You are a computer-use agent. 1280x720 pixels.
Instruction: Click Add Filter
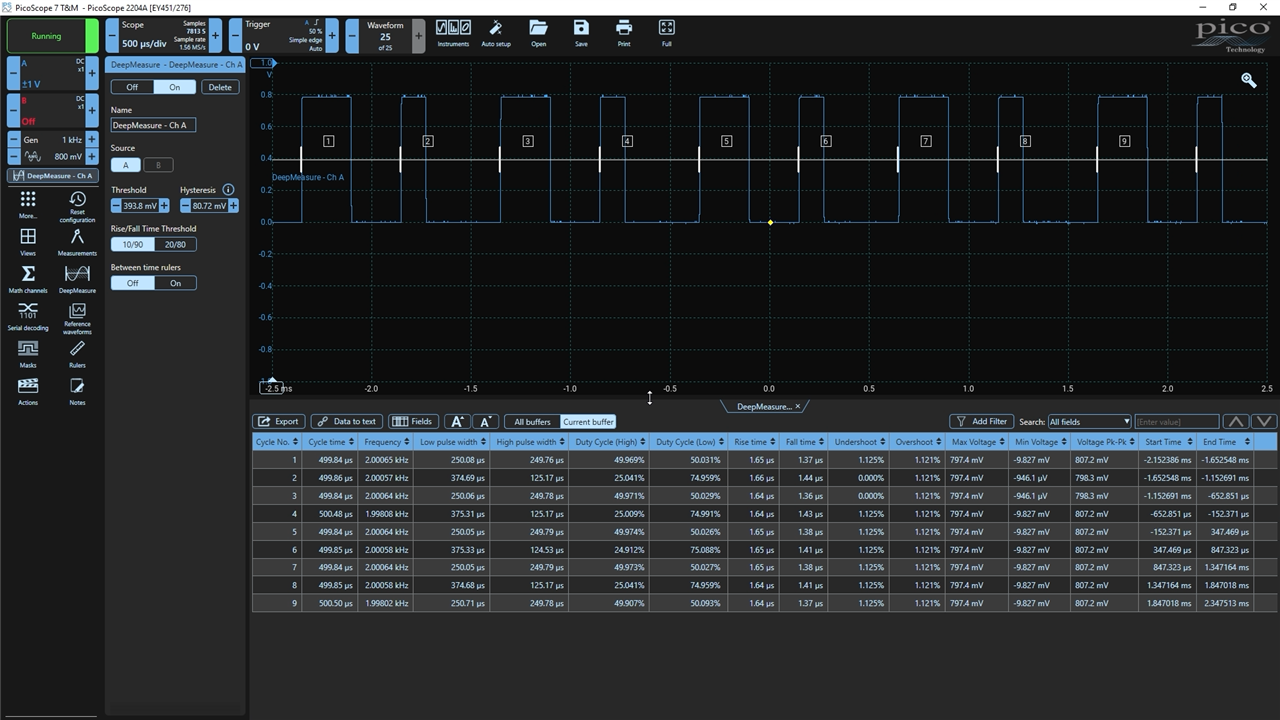(980, 421)
